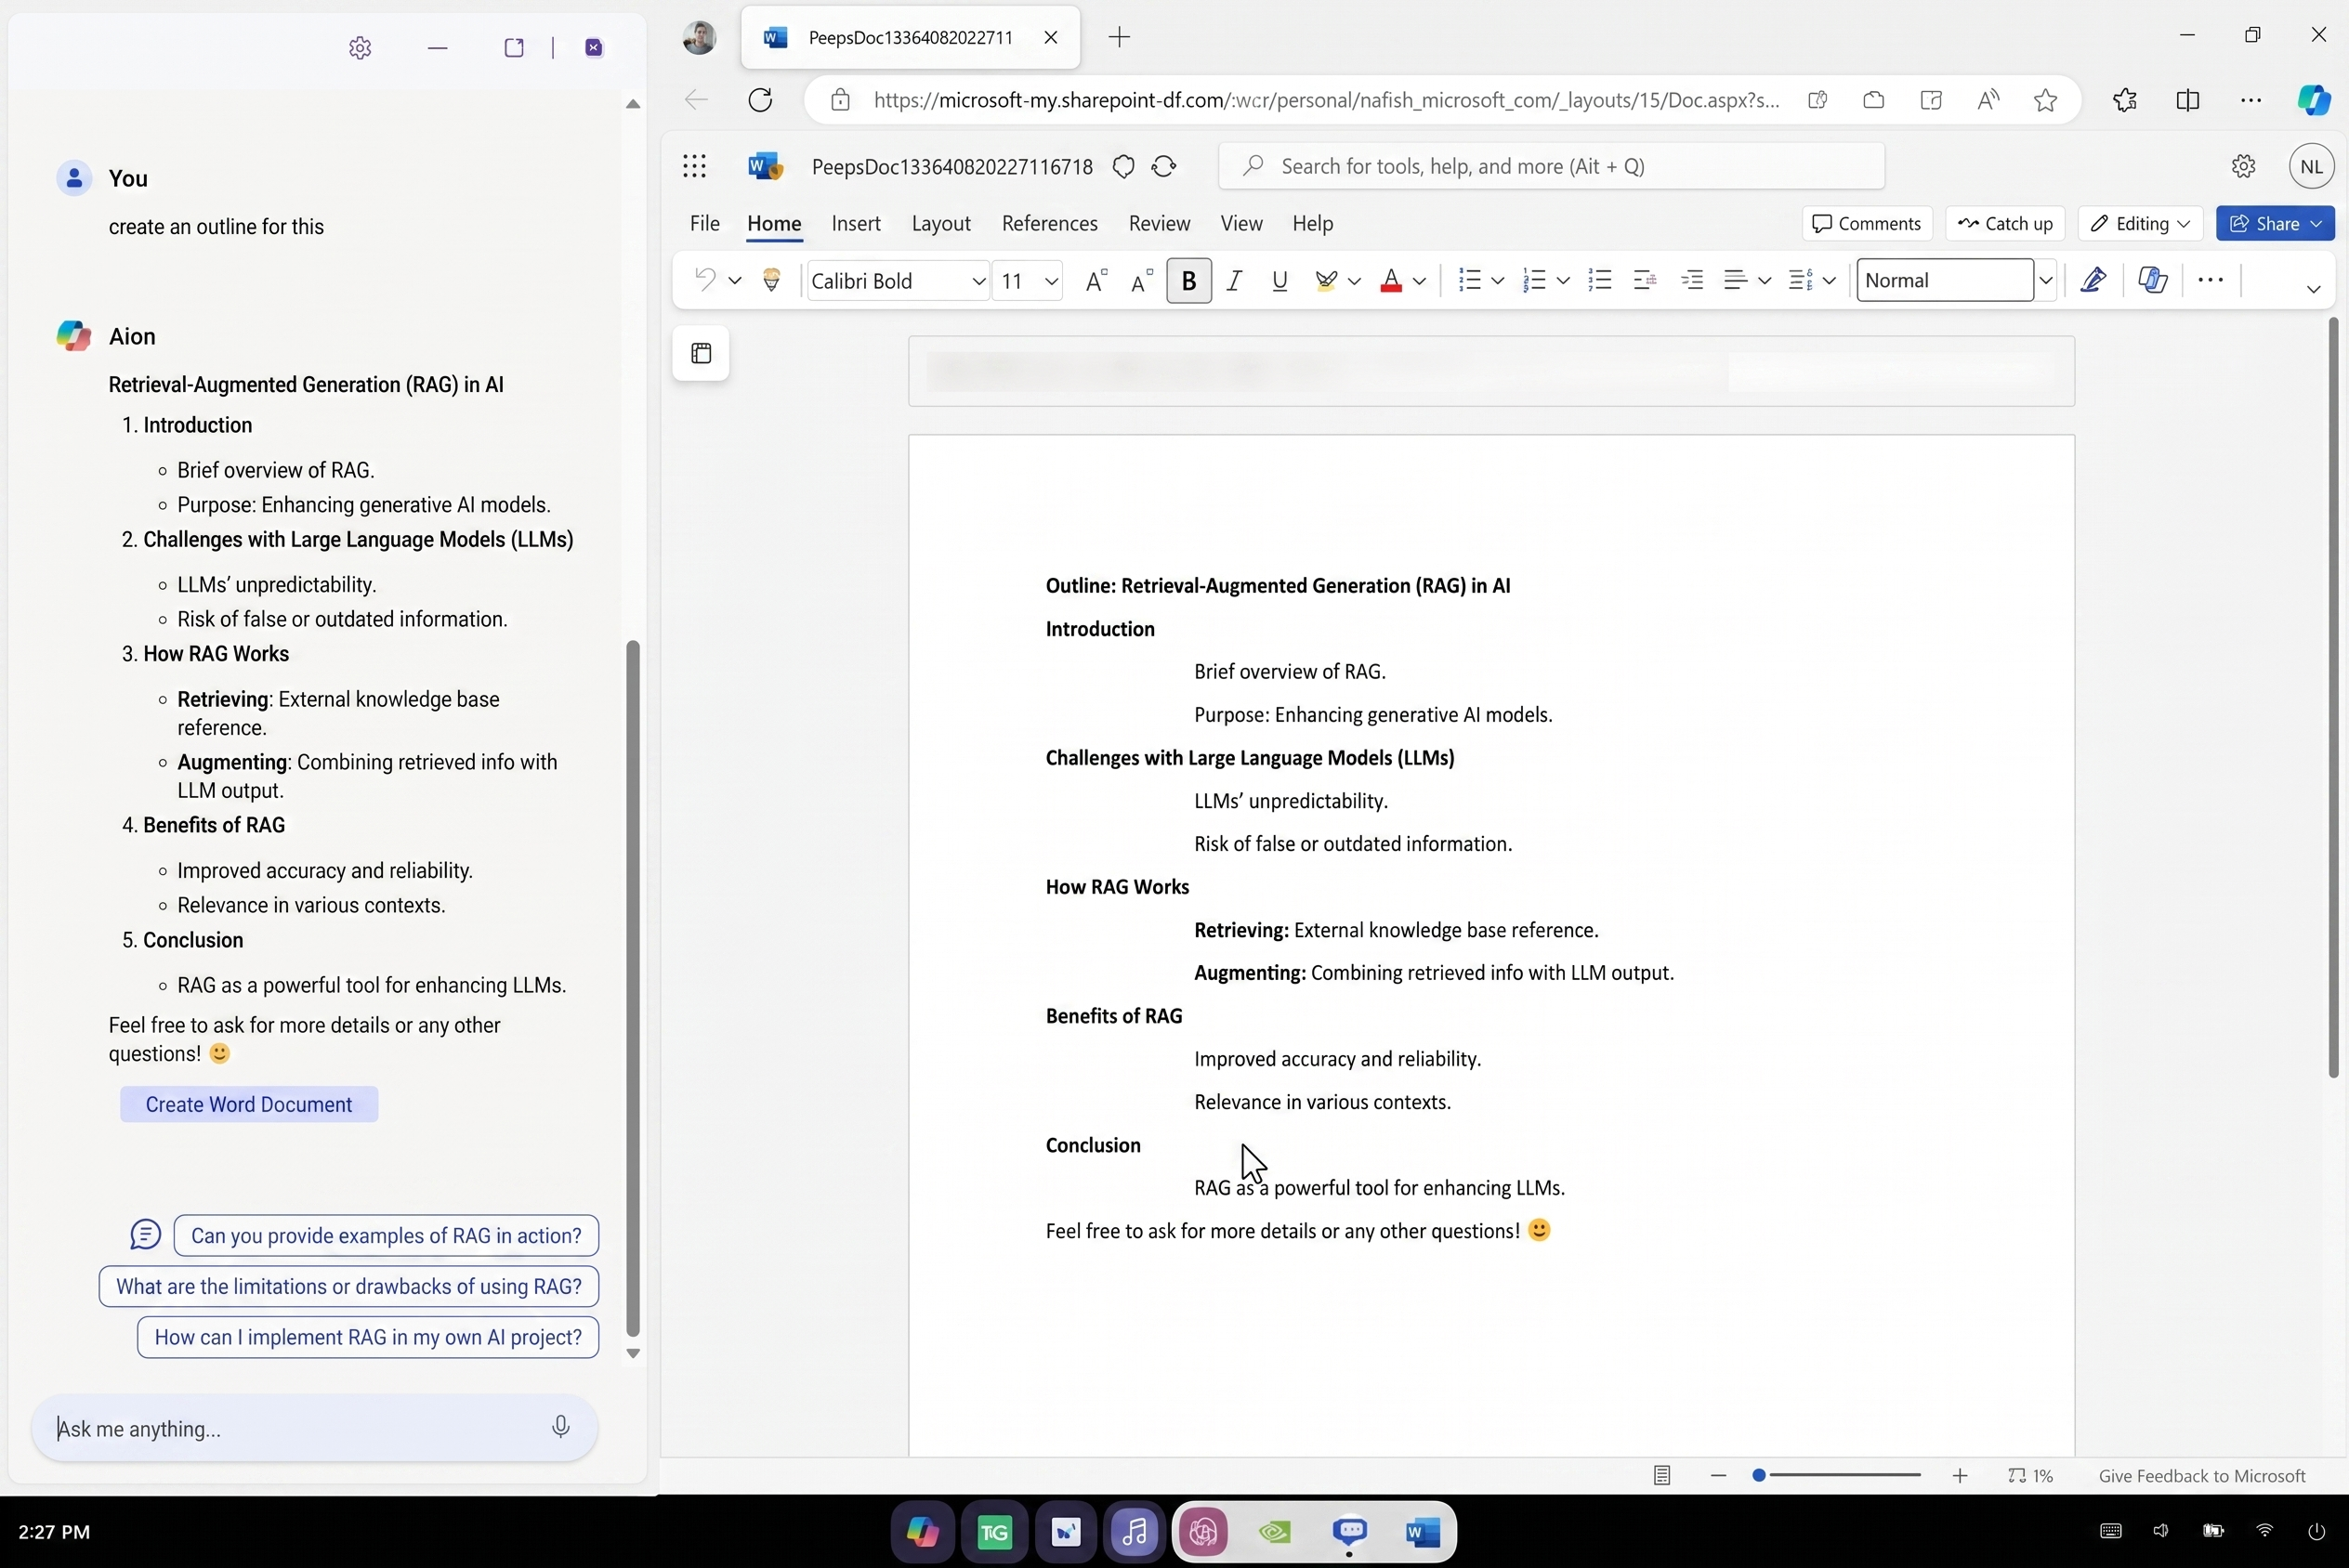
Task: Open line spacing dropdown arrow
Action: click(x=1829, y=282)
